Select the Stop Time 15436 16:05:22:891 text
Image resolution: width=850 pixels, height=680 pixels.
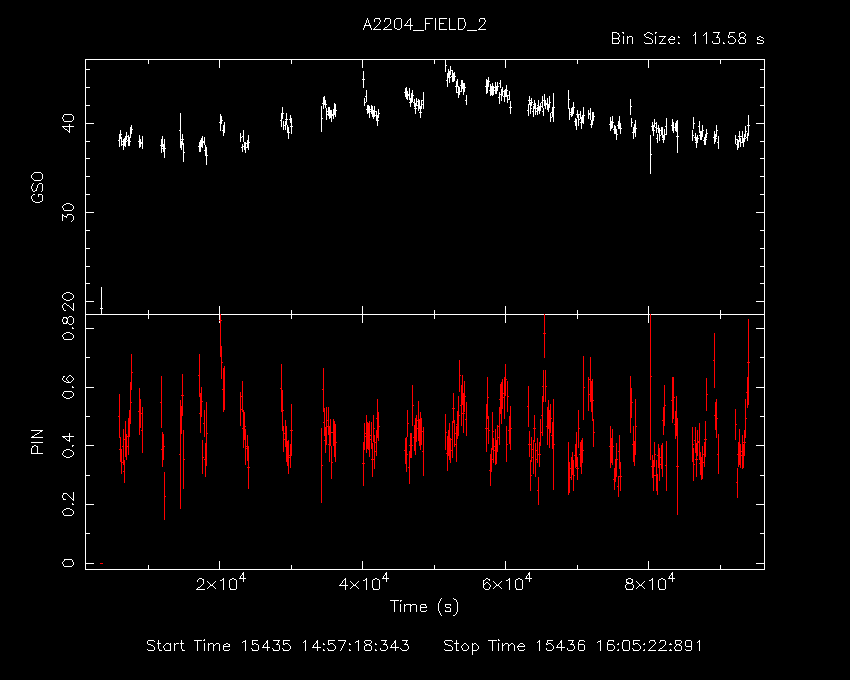572,646
